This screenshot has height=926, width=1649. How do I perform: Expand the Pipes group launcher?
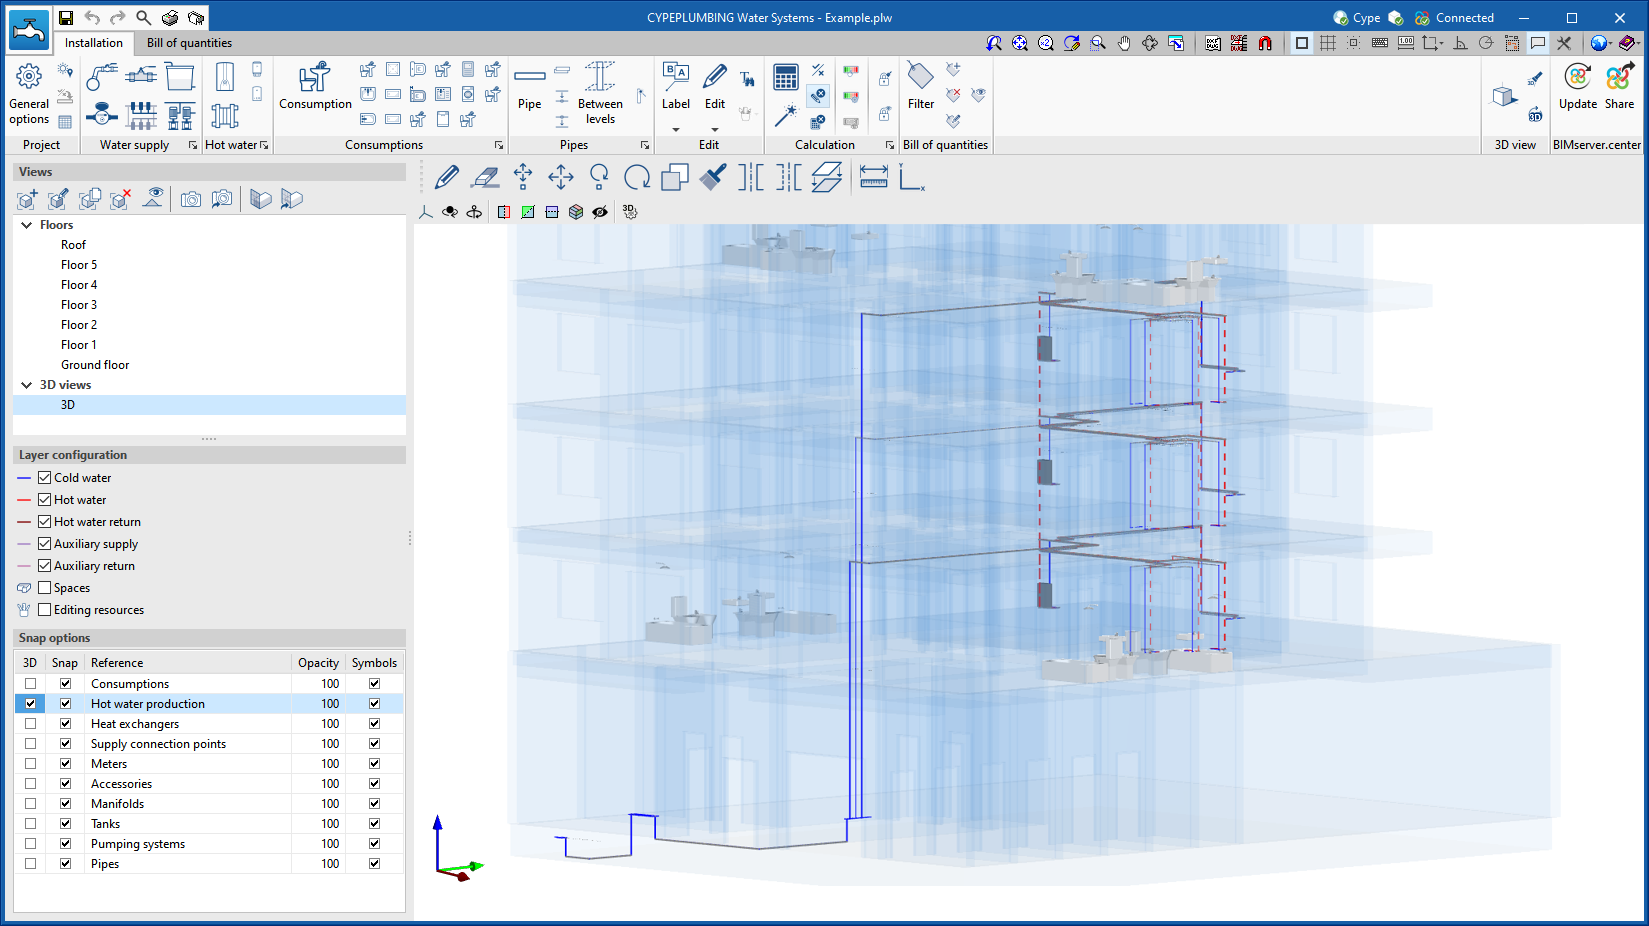[645, 145]
